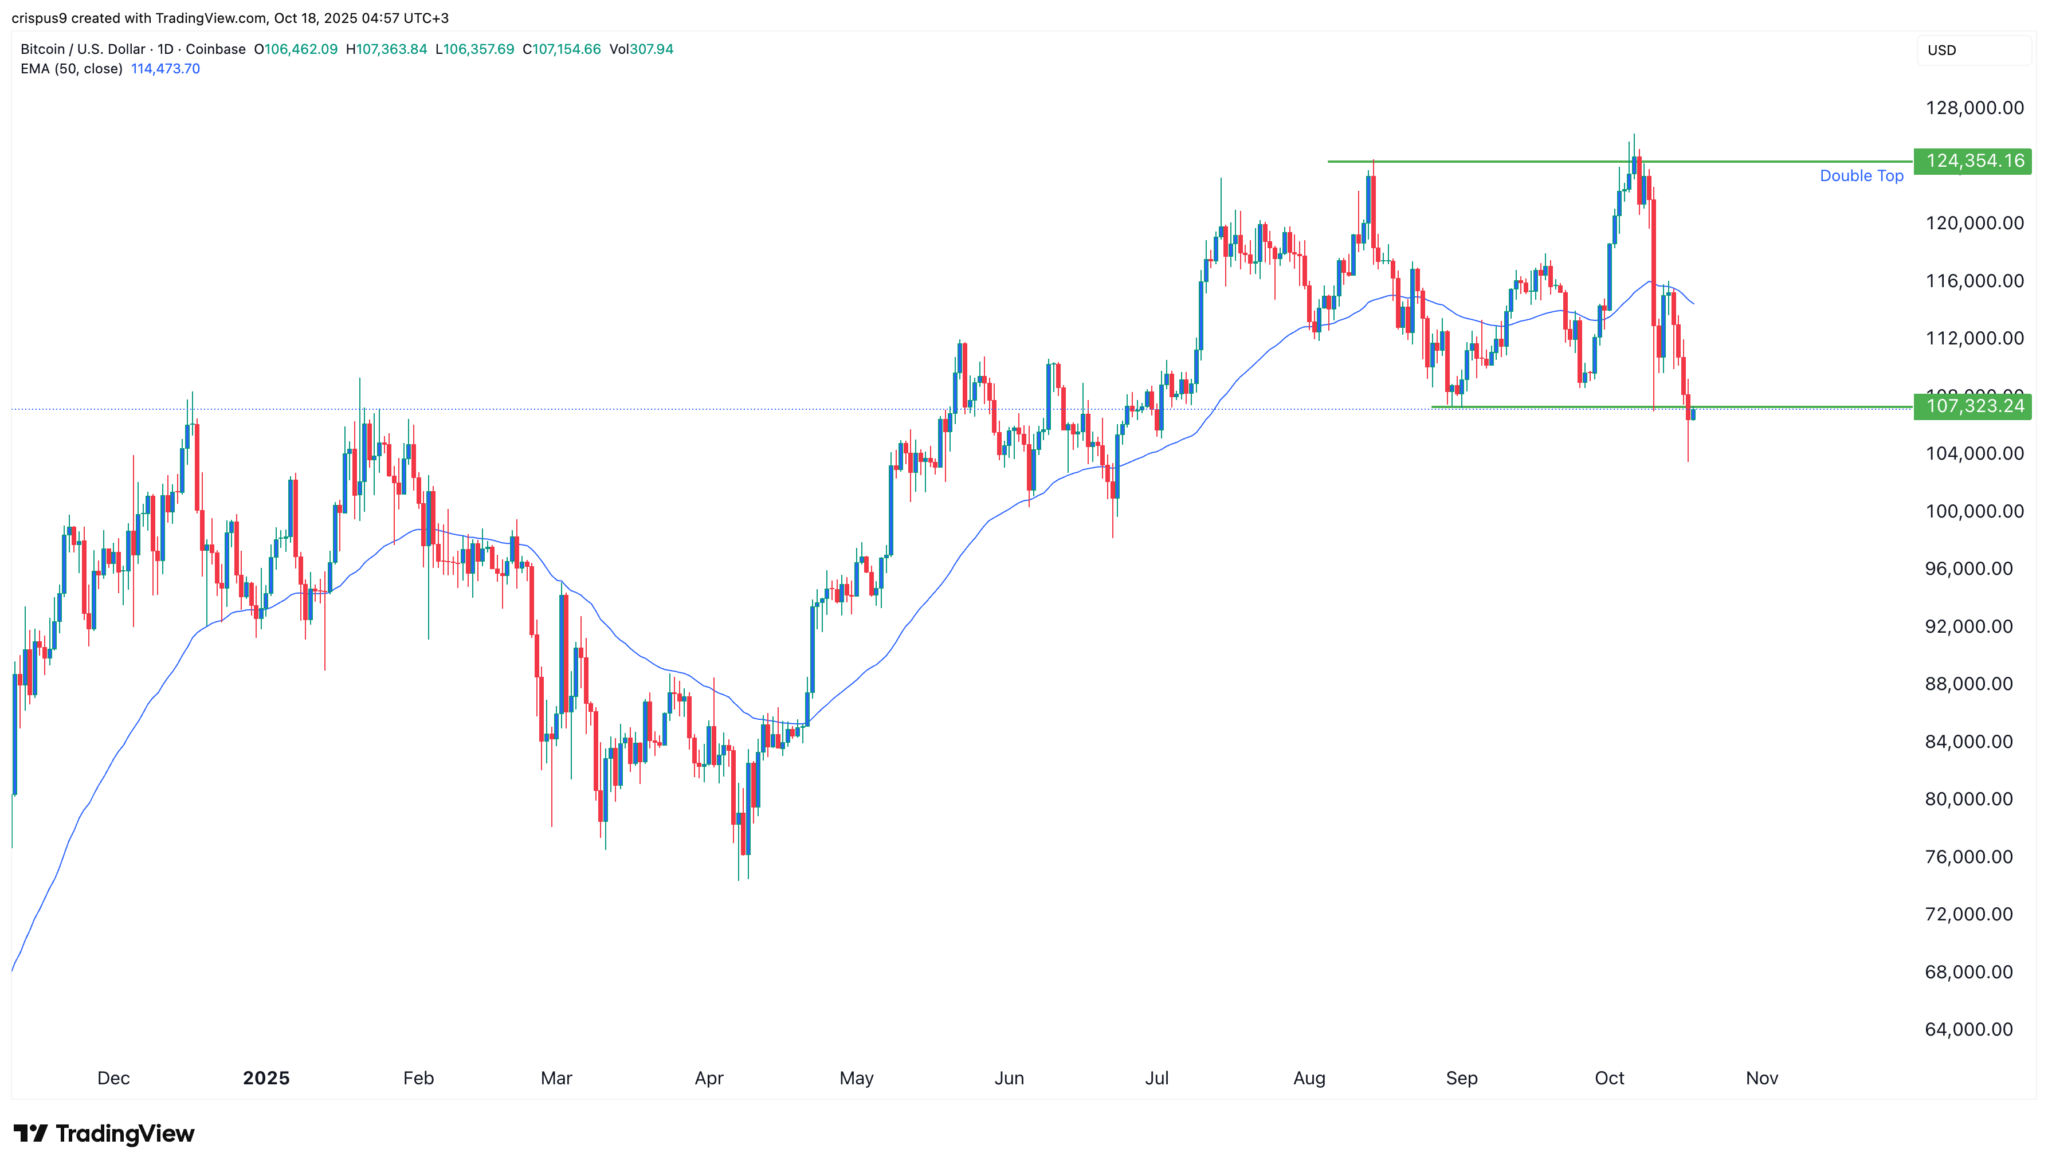Click the Bitcoin / U.S. Dollar symbol title
Viewport: 2048px width, 1168px height.
coord(84,49)
